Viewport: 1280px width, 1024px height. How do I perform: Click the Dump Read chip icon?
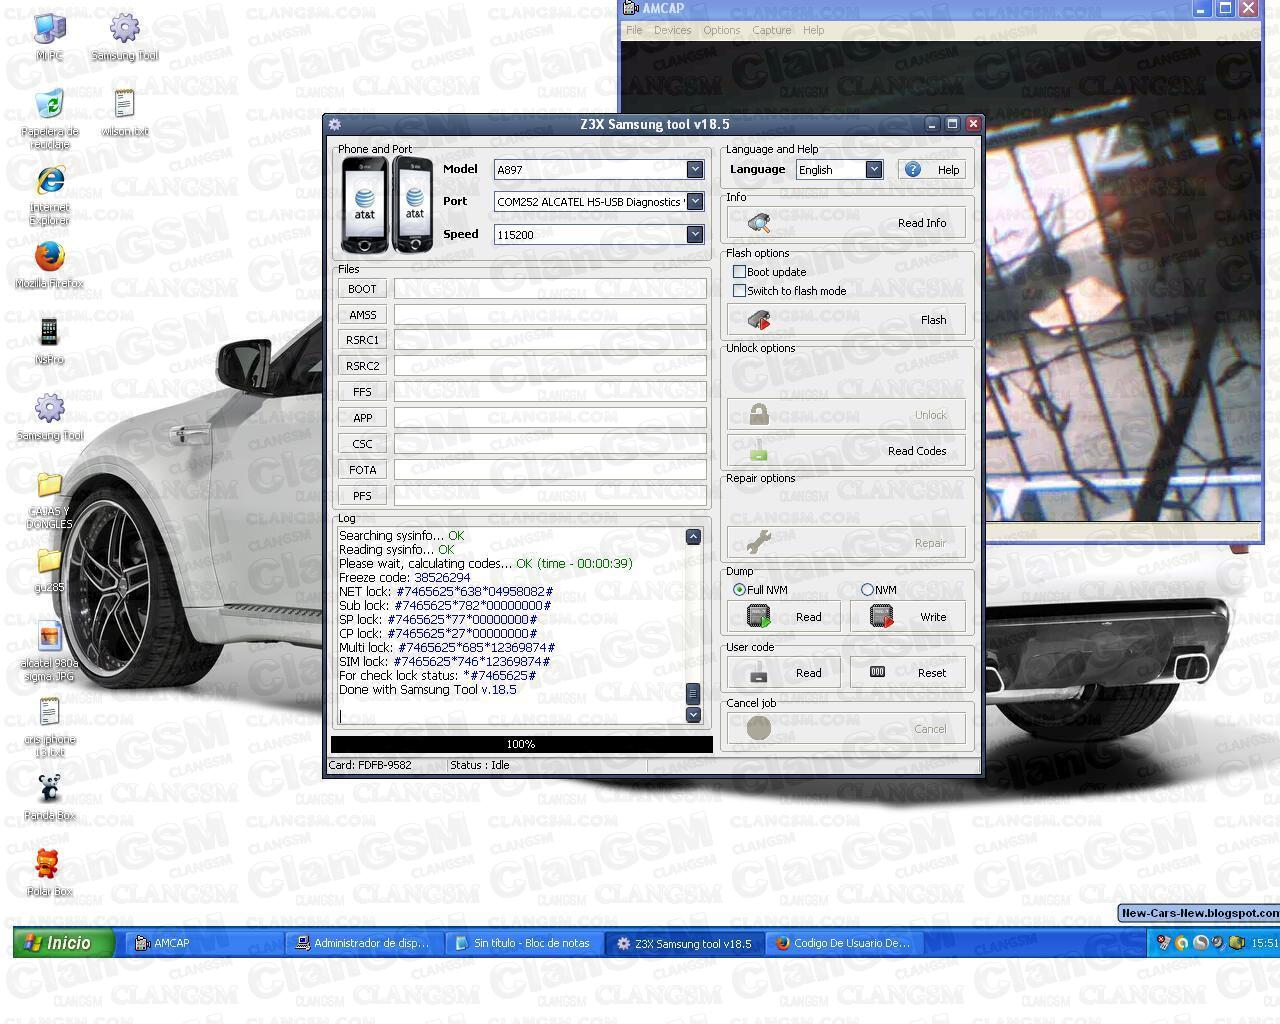(759, 617)
